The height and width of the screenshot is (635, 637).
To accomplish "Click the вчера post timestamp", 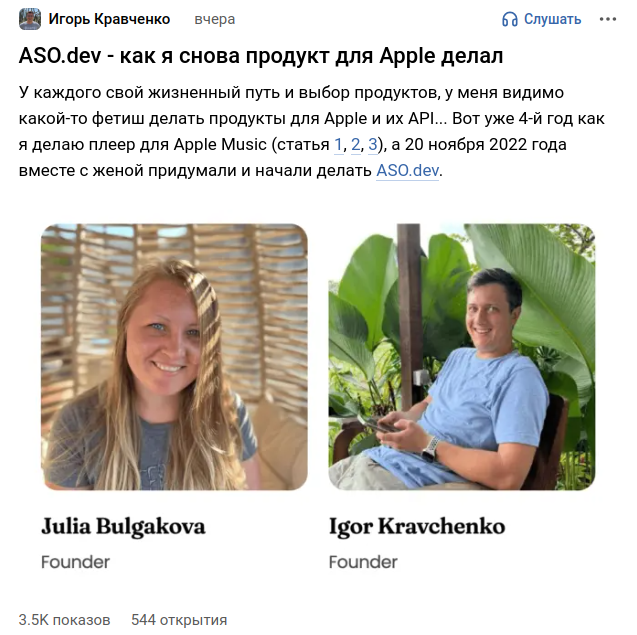I will [x=214, y=19].
